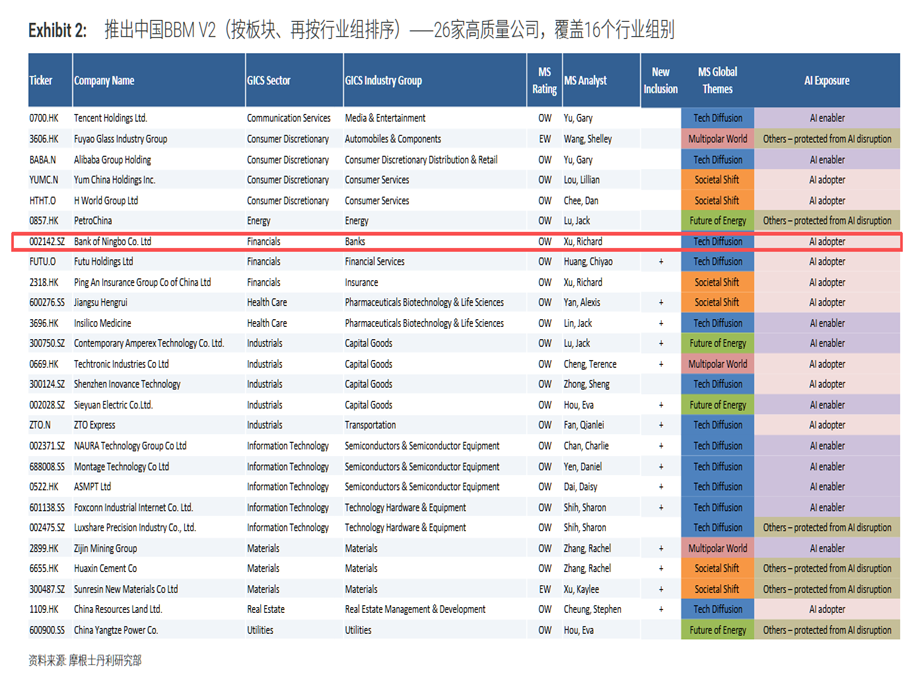This screenshot has height=686, width=918.
Task: Click the plus sign in Futu Holdings row
Action: pos(660,262)
